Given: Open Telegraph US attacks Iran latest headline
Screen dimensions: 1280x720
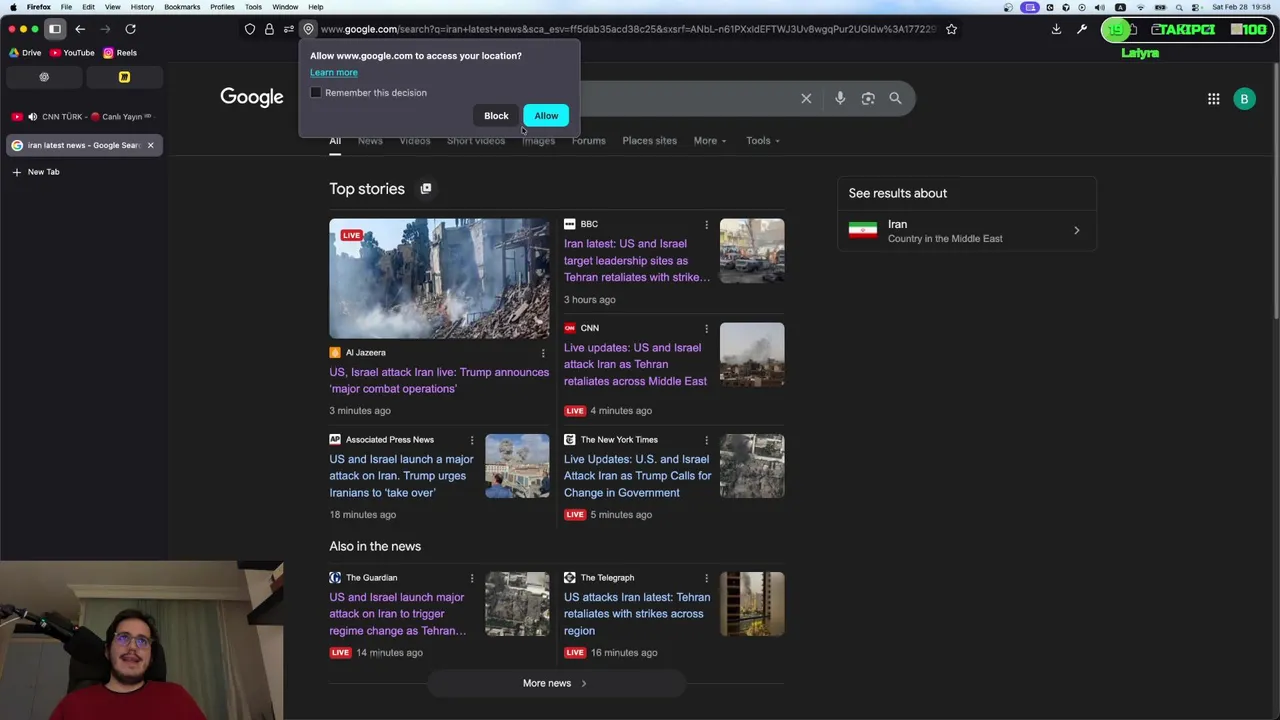Looking at the screenshot, I should pos(637,614).
